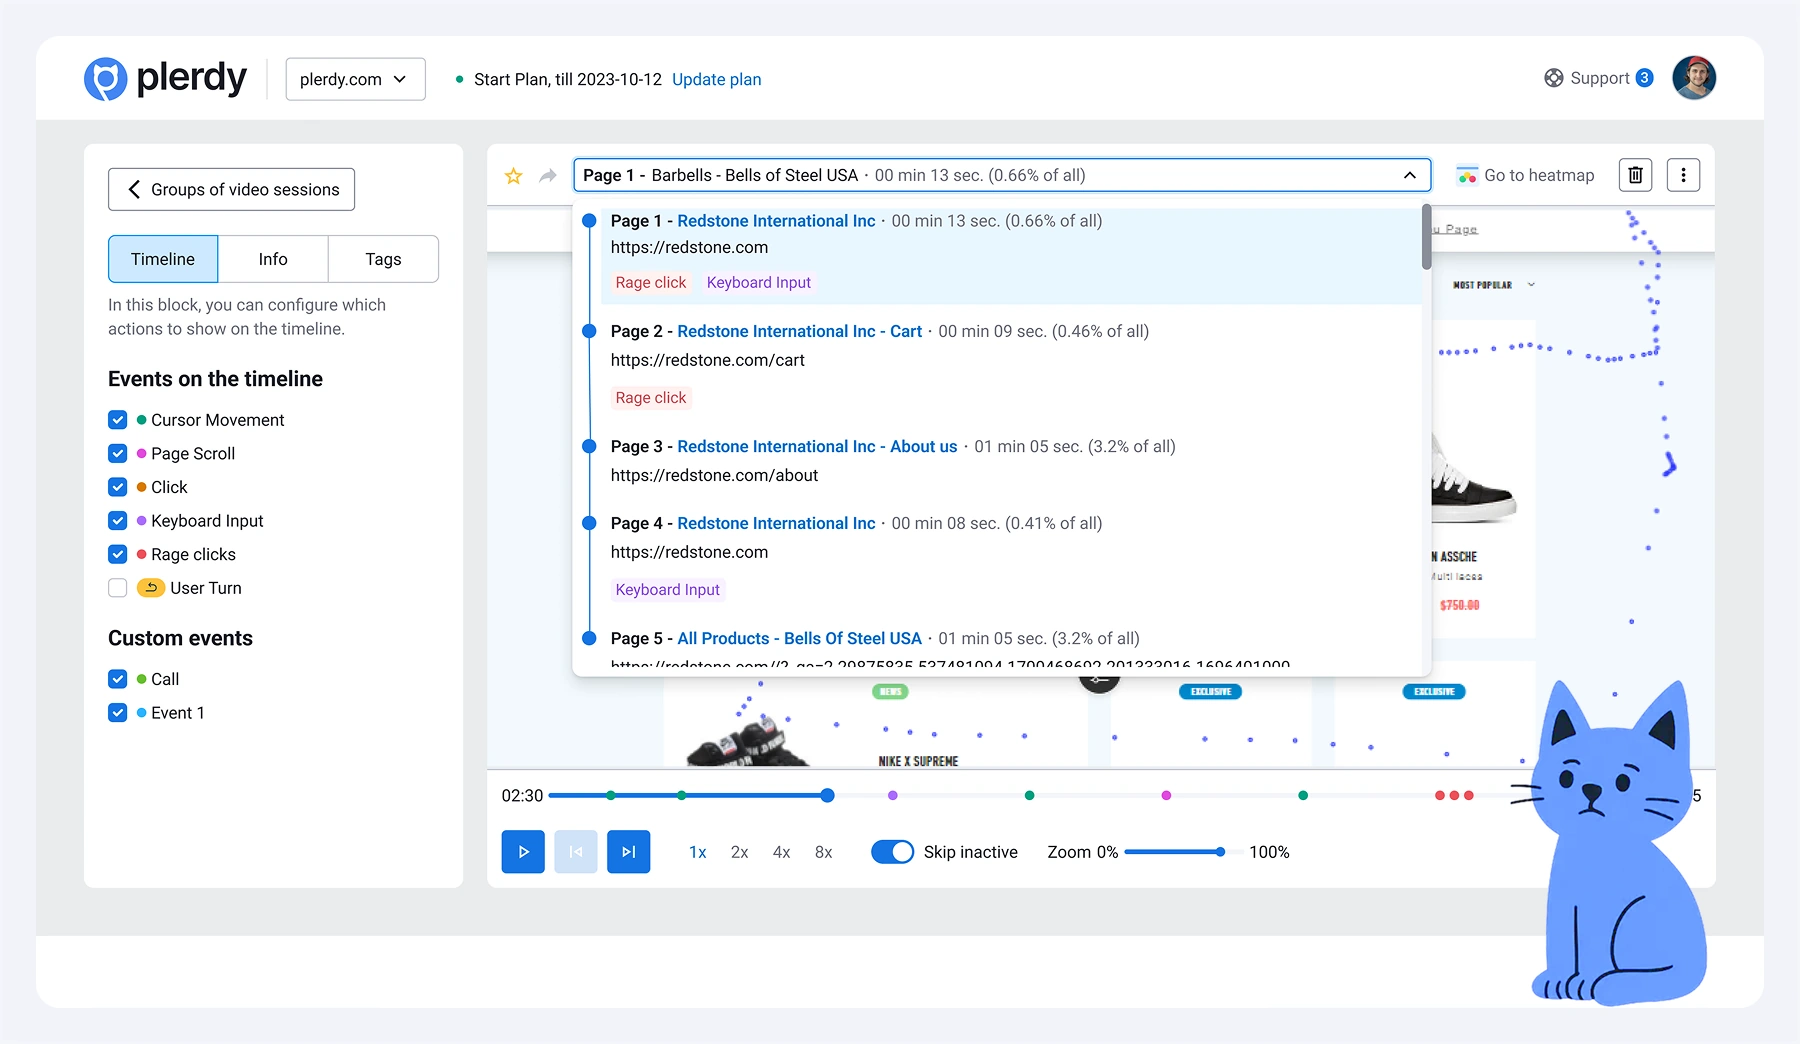Delete the session with trash icon
Image resolution: width=1800 pixels, height=1044 pixels.
[x=1635, y=175]
